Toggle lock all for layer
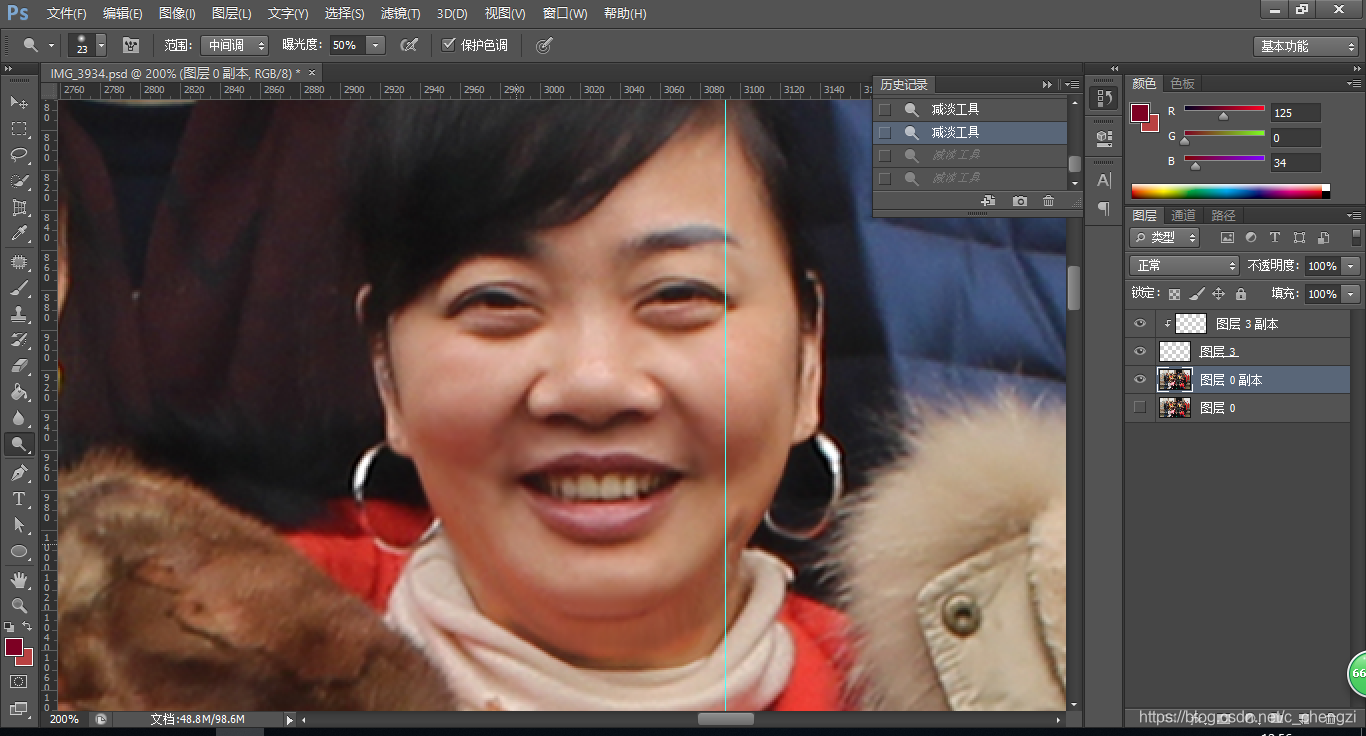 1241,294
